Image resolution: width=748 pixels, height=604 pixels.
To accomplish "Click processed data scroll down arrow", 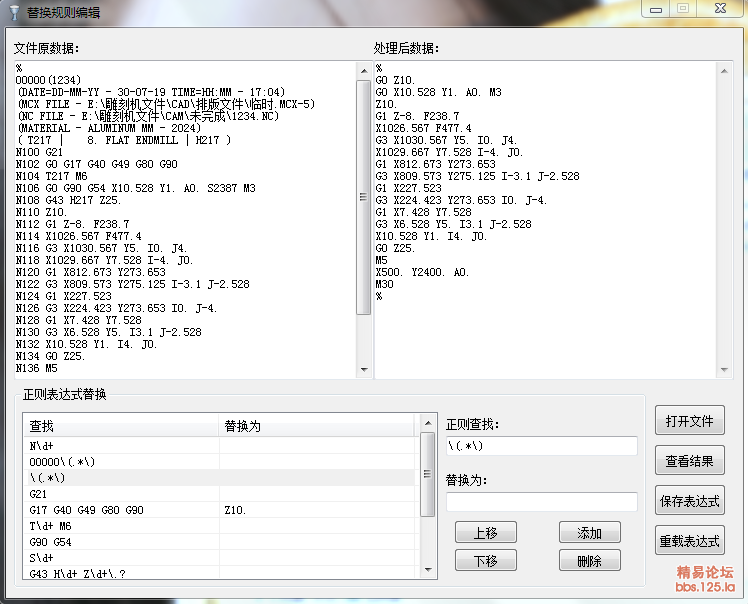I will pos(724,369).
